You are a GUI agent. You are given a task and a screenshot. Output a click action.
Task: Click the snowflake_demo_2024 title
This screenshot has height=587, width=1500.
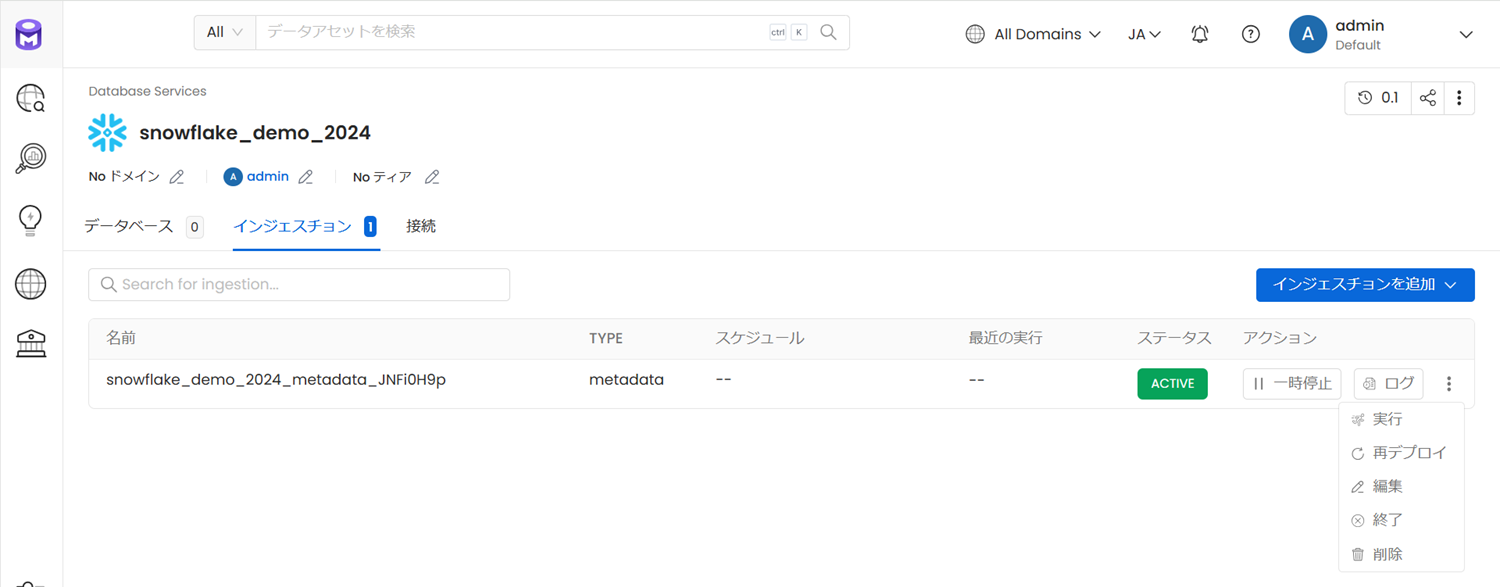click(255, 133)
